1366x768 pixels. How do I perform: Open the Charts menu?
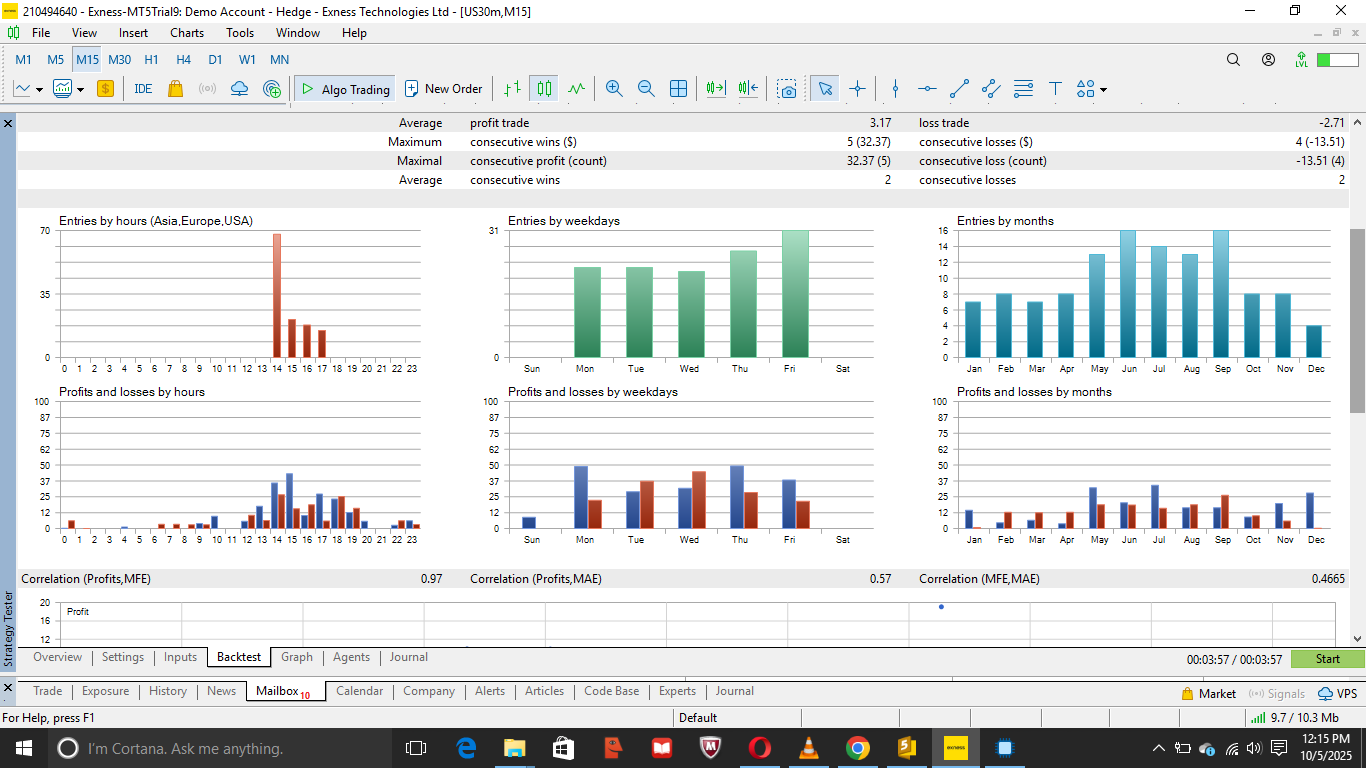(x=187, y=33)
